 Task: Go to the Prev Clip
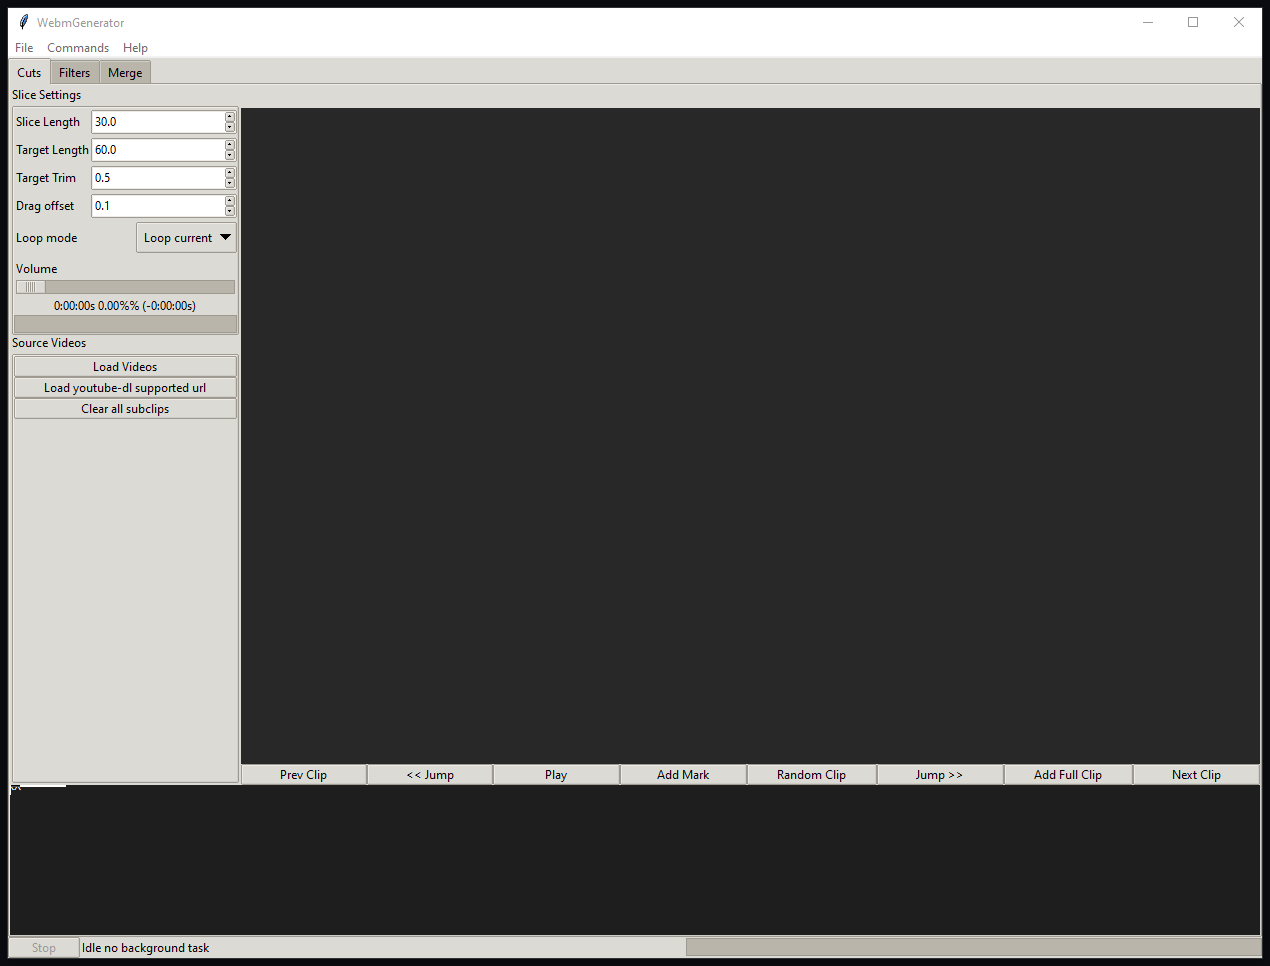pyautogui.click(x=304, y=775)
